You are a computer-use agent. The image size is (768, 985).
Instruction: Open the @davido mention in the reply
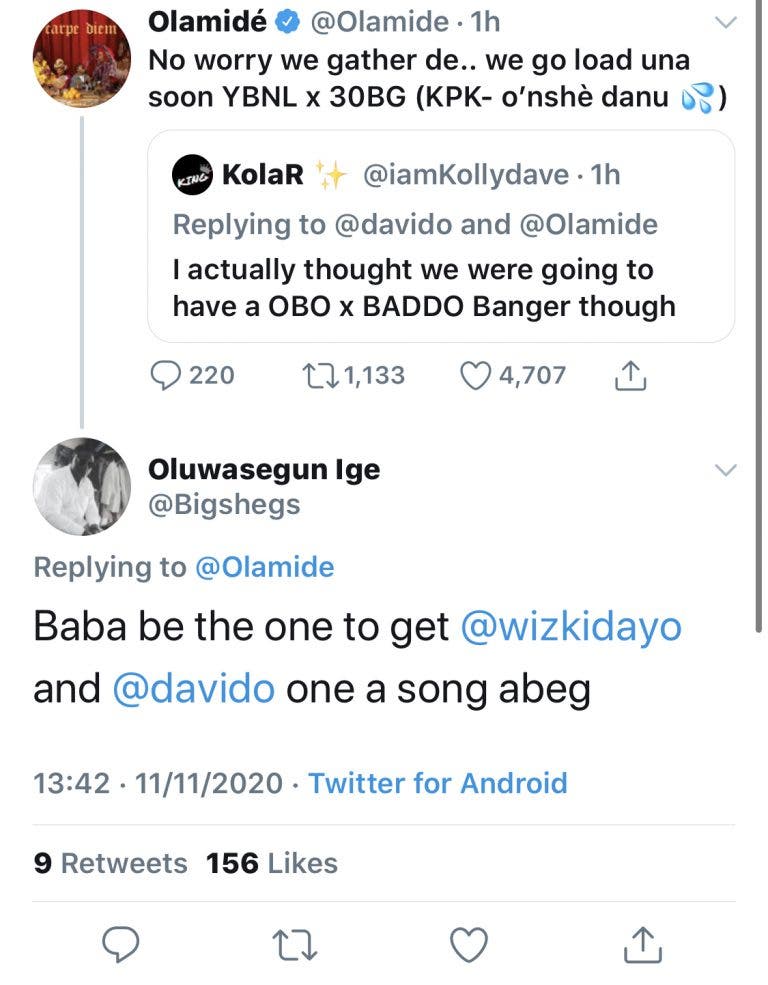(194, 689)
